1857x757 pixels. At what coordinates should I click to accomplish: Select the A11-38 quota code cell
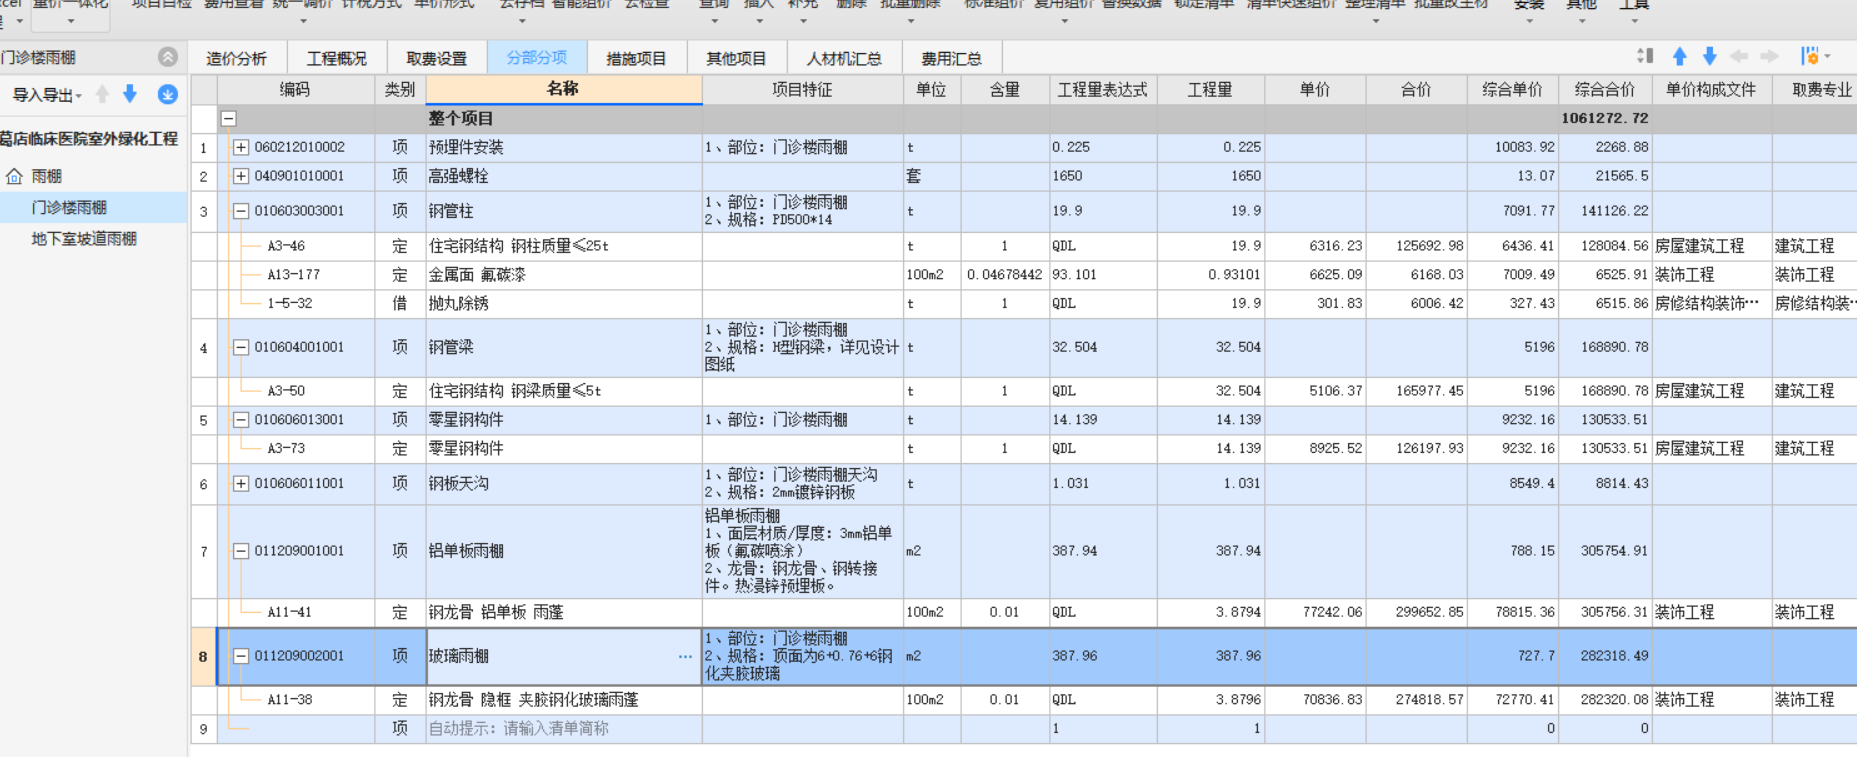(296, 700)
